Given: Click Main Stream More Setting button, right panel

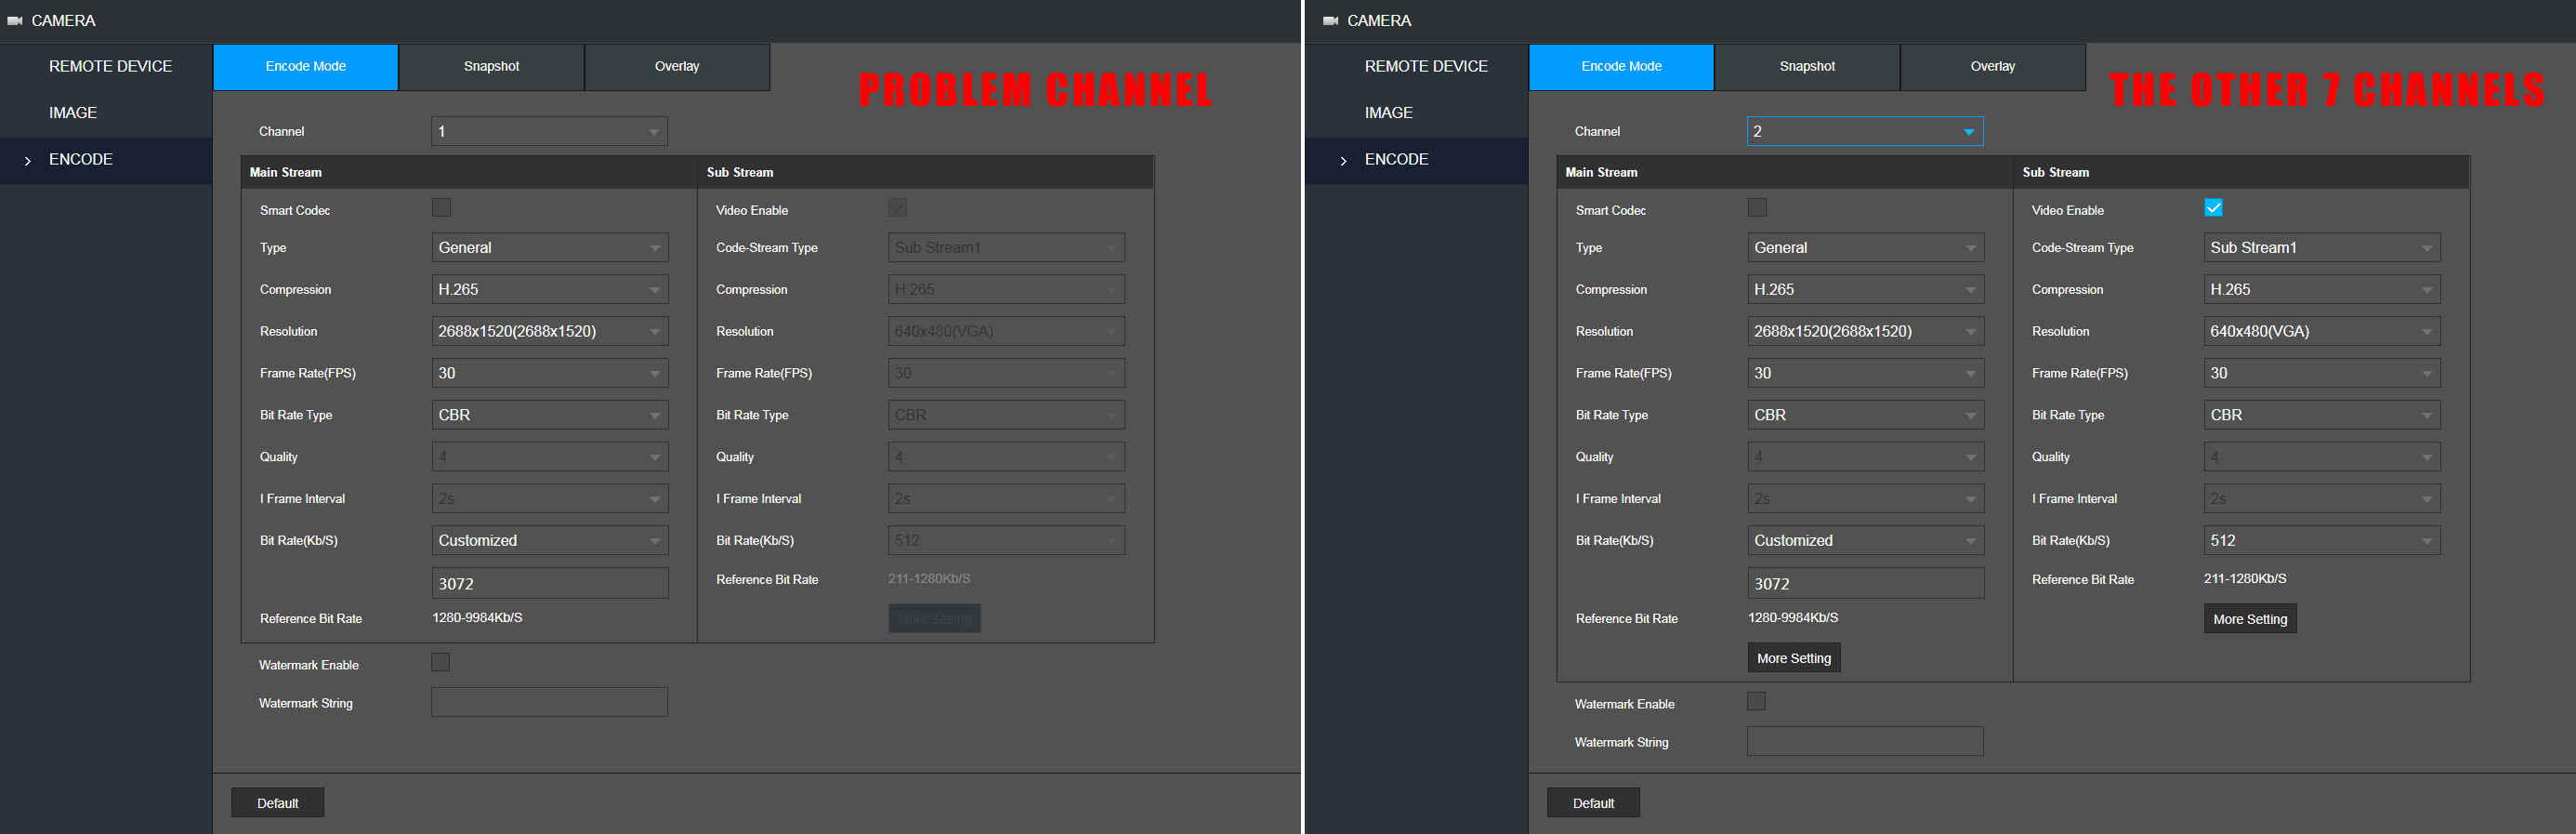Looking at the screenshot, I should [x=1795, y=658].
